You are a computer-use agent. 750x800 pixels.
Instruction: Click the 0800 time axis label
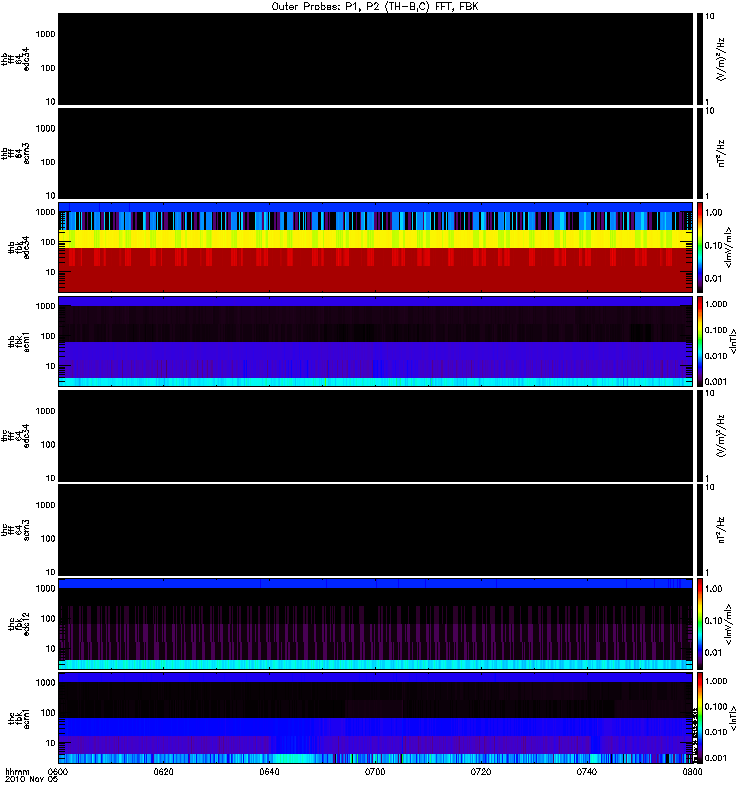692,771
